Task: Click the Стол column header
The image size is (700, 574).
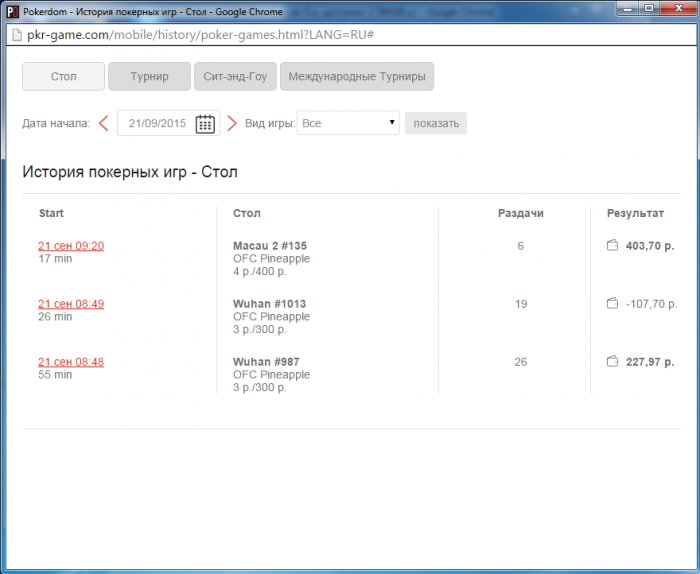Action: (x=246, y=213)
